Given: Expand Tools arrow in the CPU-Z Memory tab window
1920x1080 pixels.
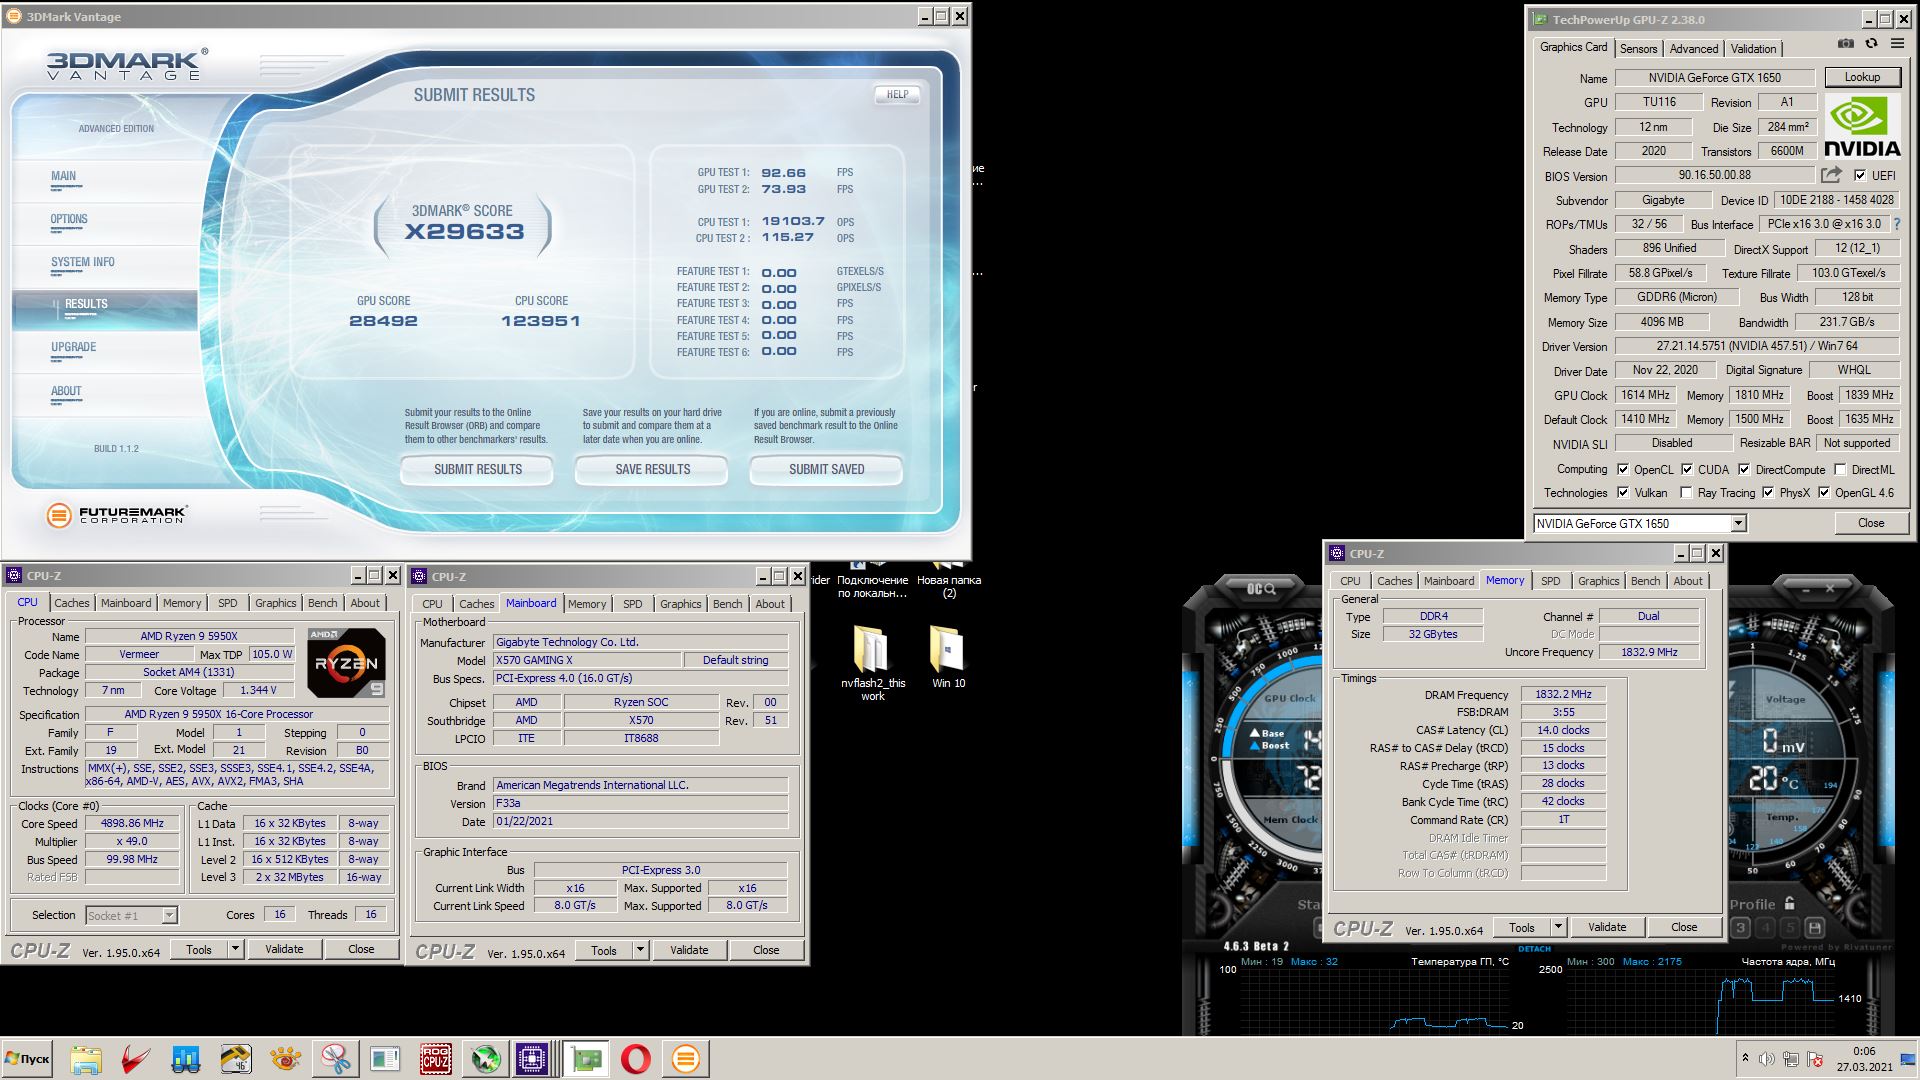Looking at the screenshot, I should 1558,927.
